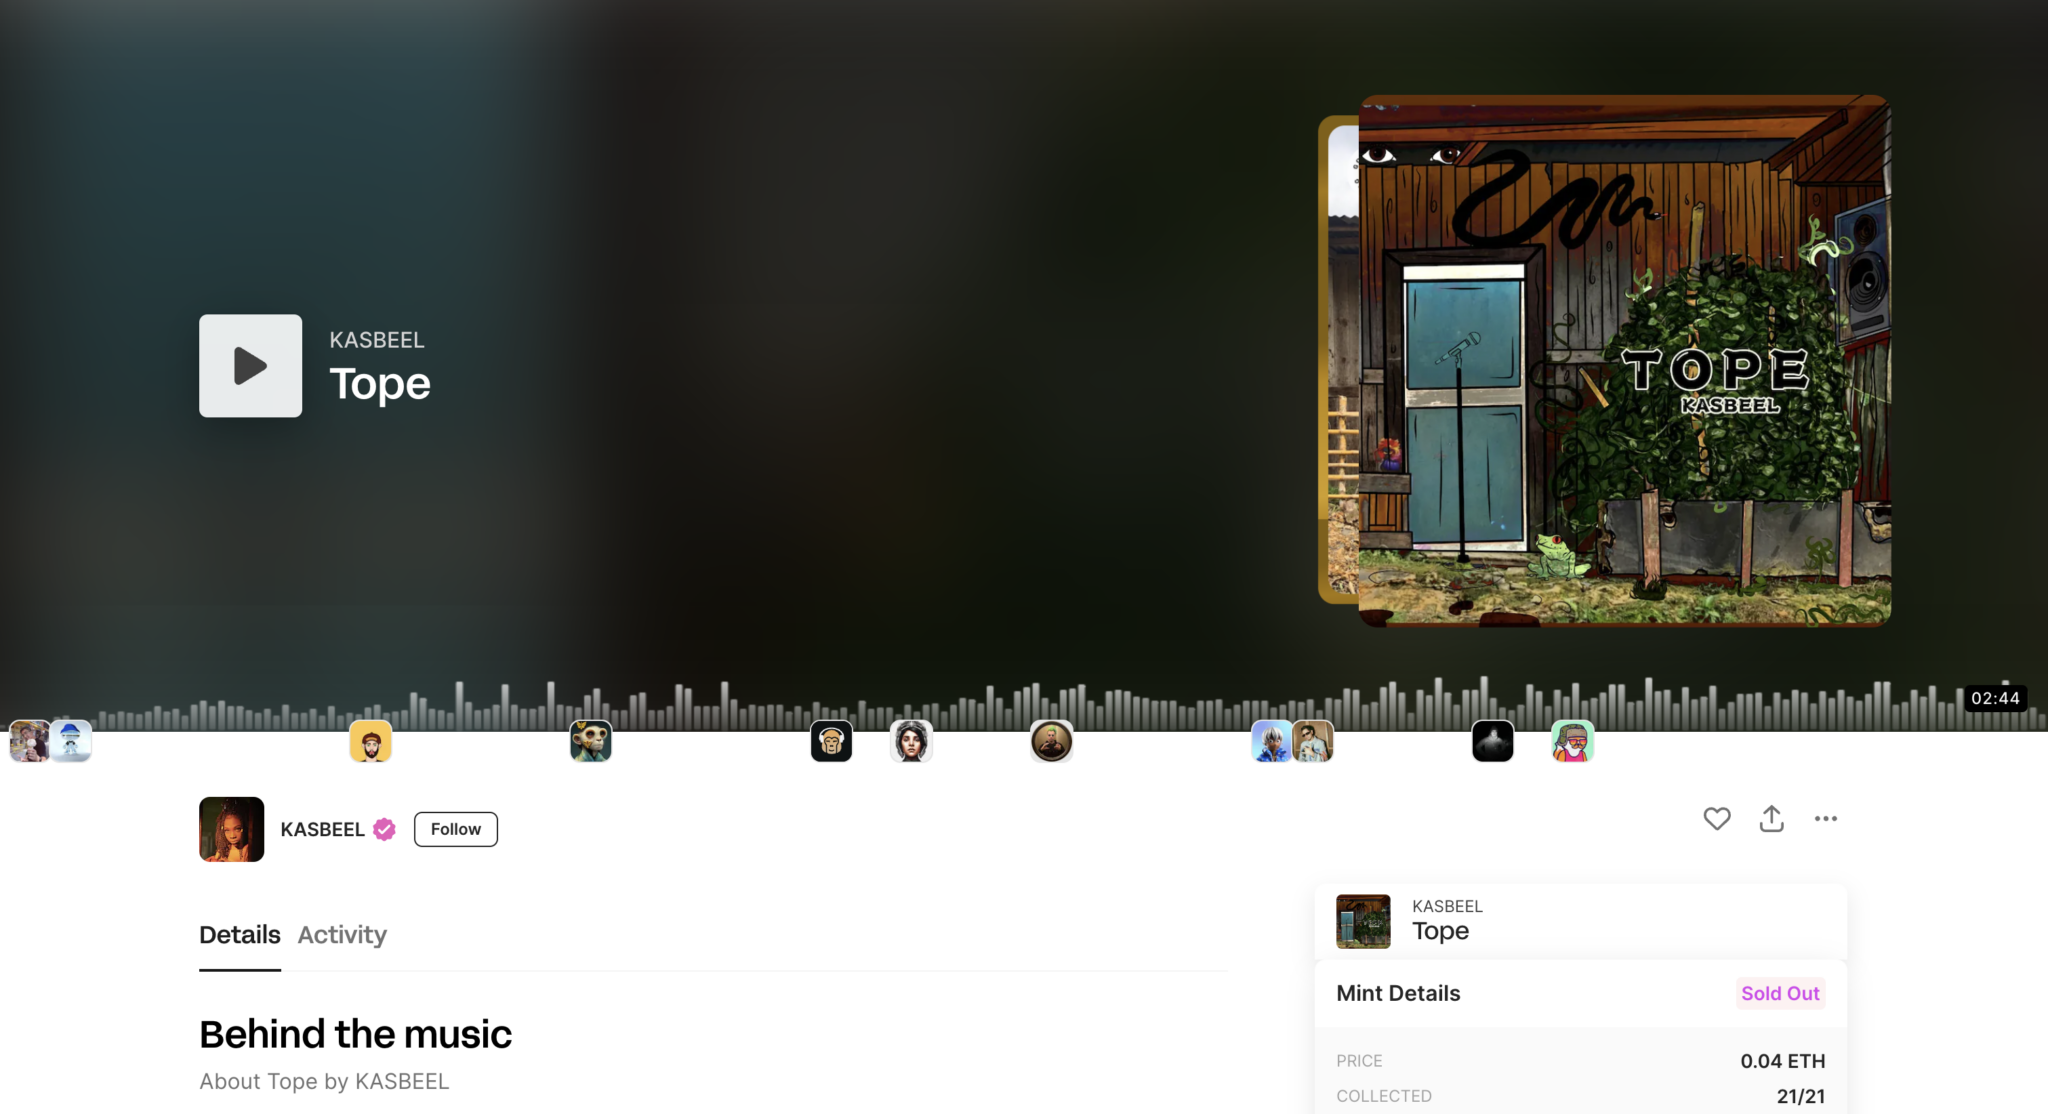Follow KASBEEL artist profile
Image resolution: width=2048 pixels, height=1114 pixels.
pyautogui.click(x=457, y=829)
